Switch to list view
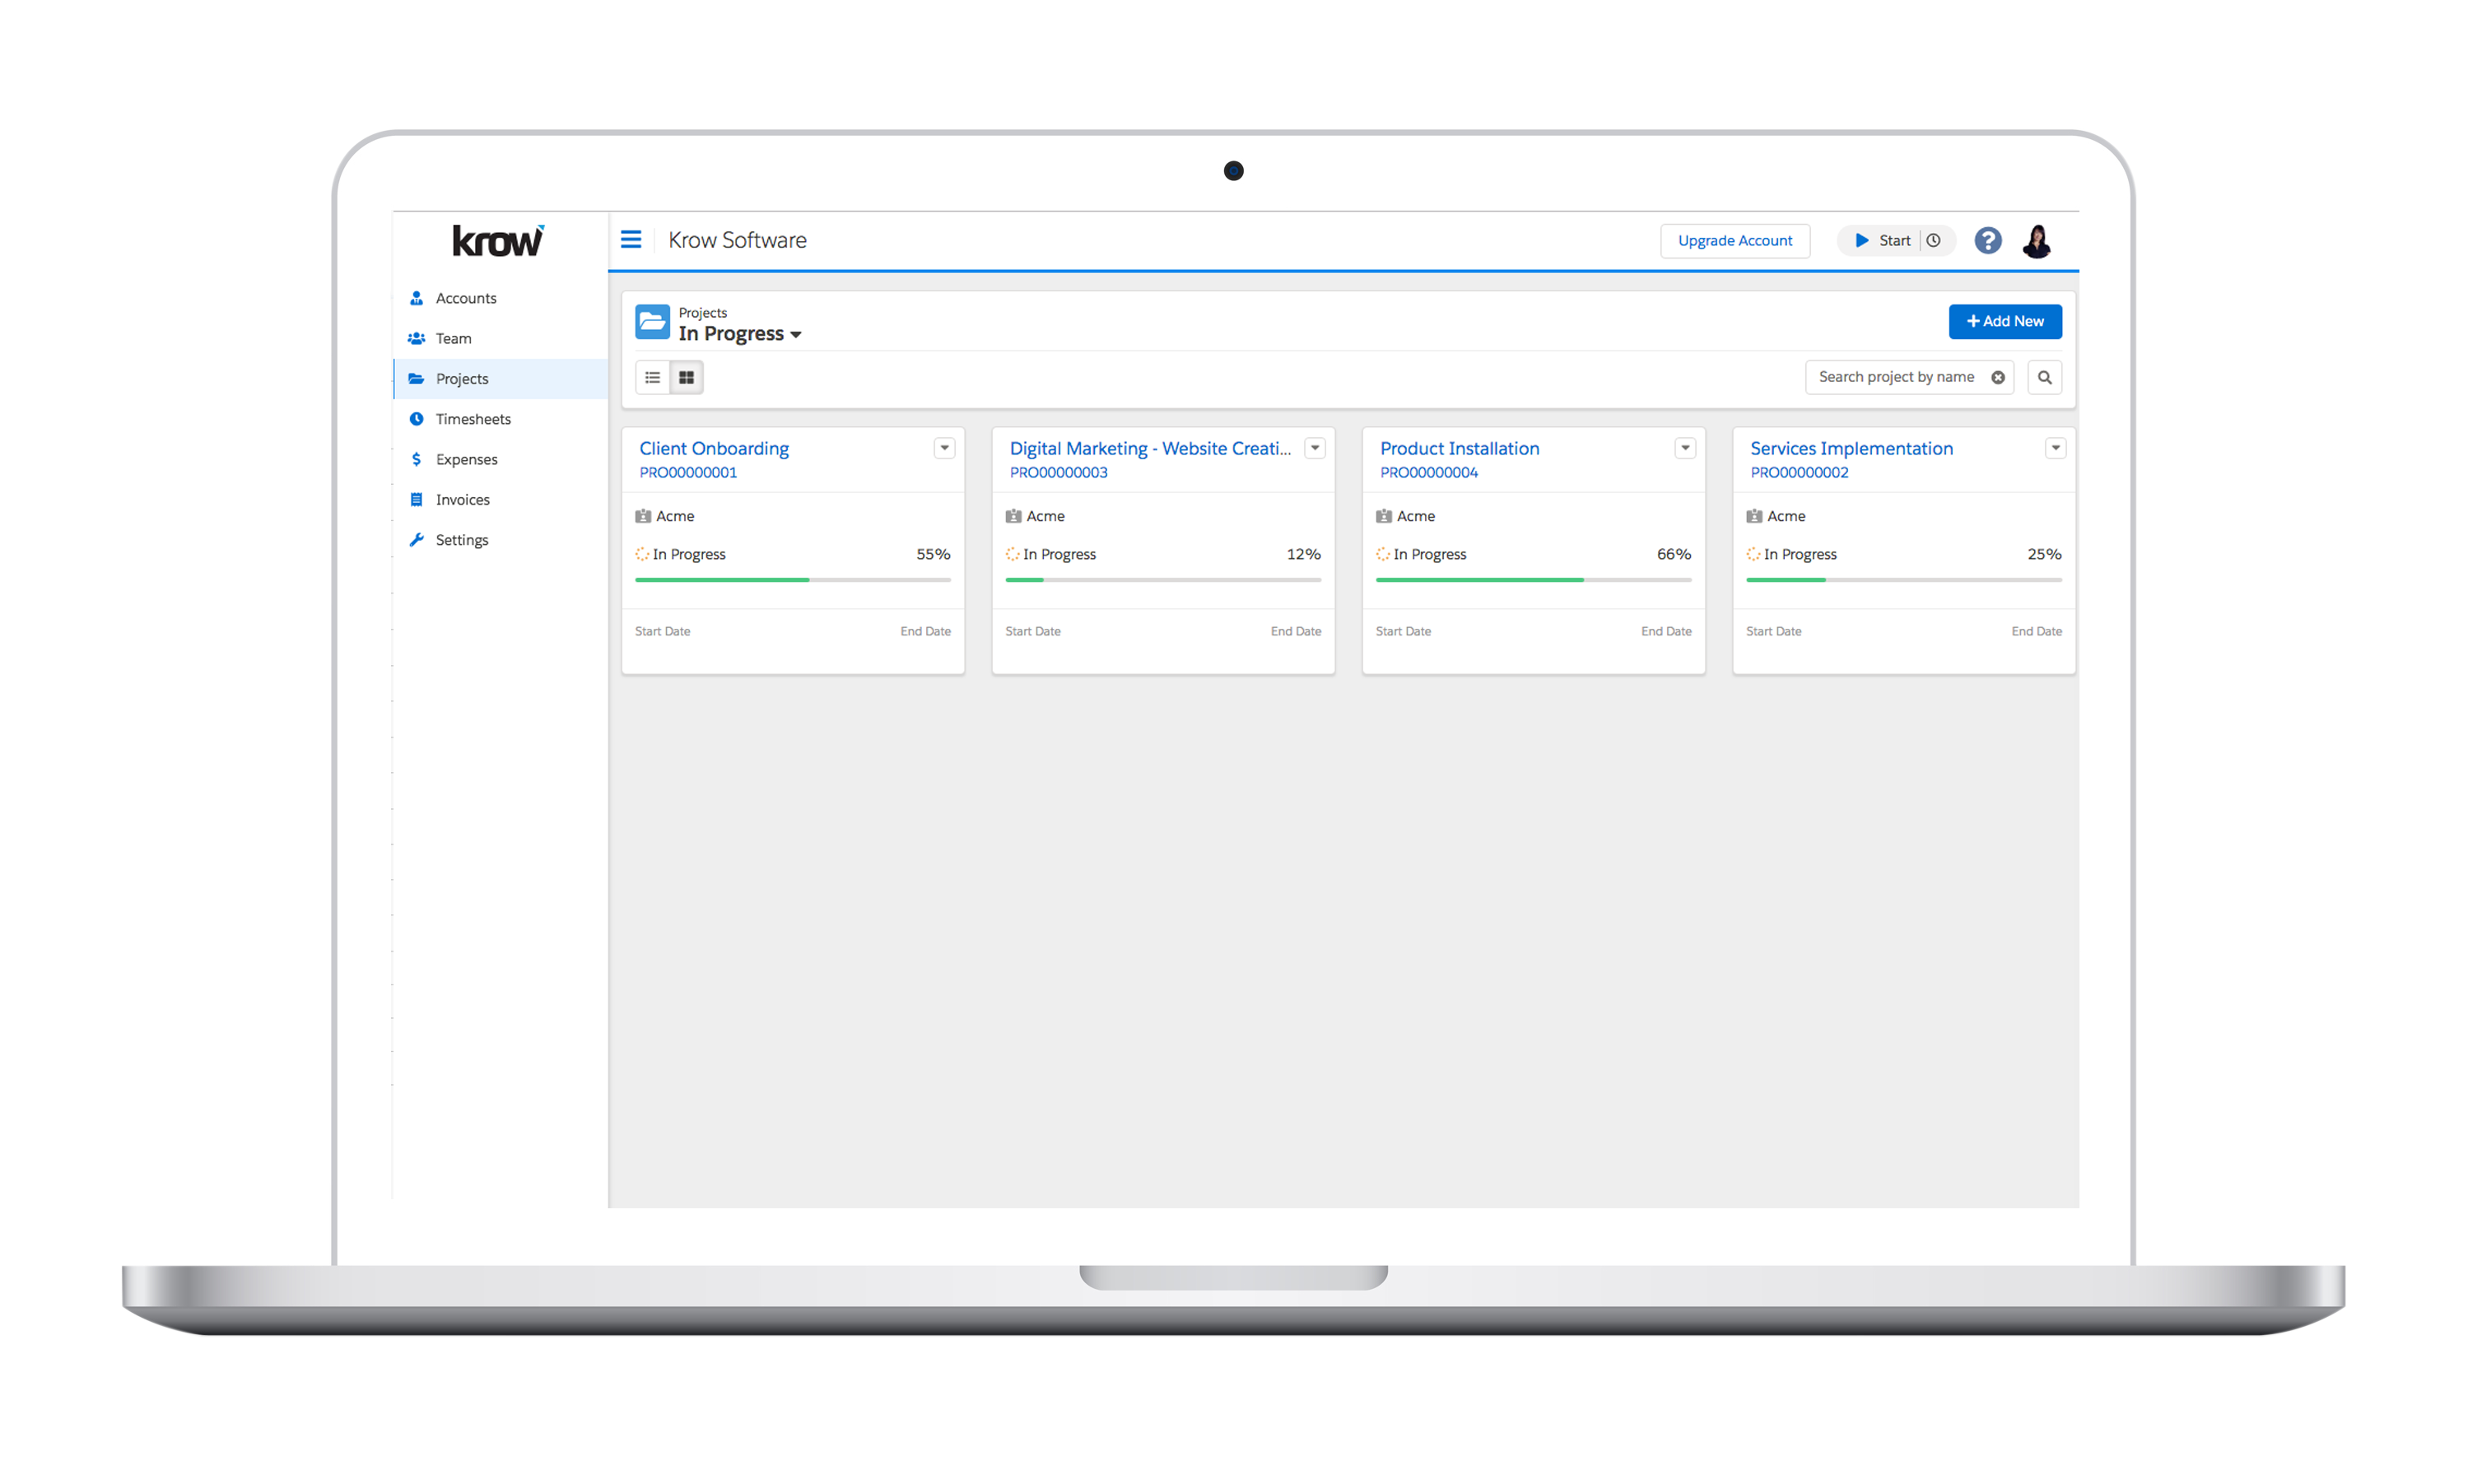Viewport: 2468px width, 1484px height. click(653, 378)
